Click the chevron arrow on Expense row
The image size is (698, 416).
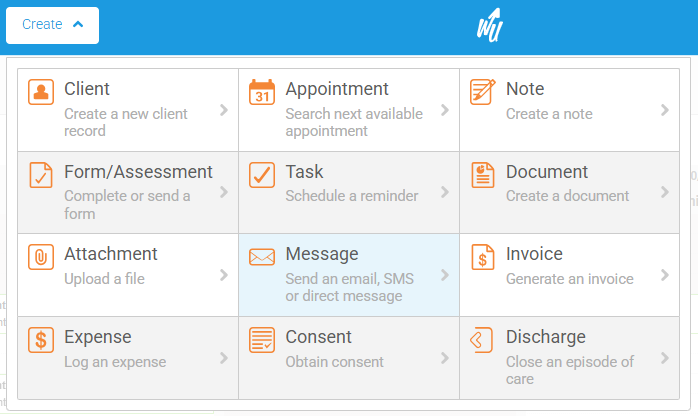point(224,358)
